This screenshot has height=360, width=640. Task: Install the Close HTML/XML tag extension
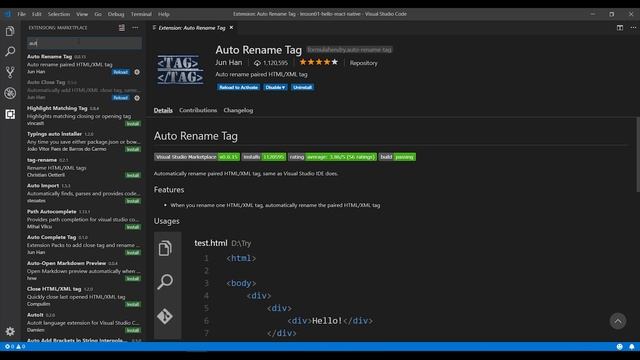point(133,304)
